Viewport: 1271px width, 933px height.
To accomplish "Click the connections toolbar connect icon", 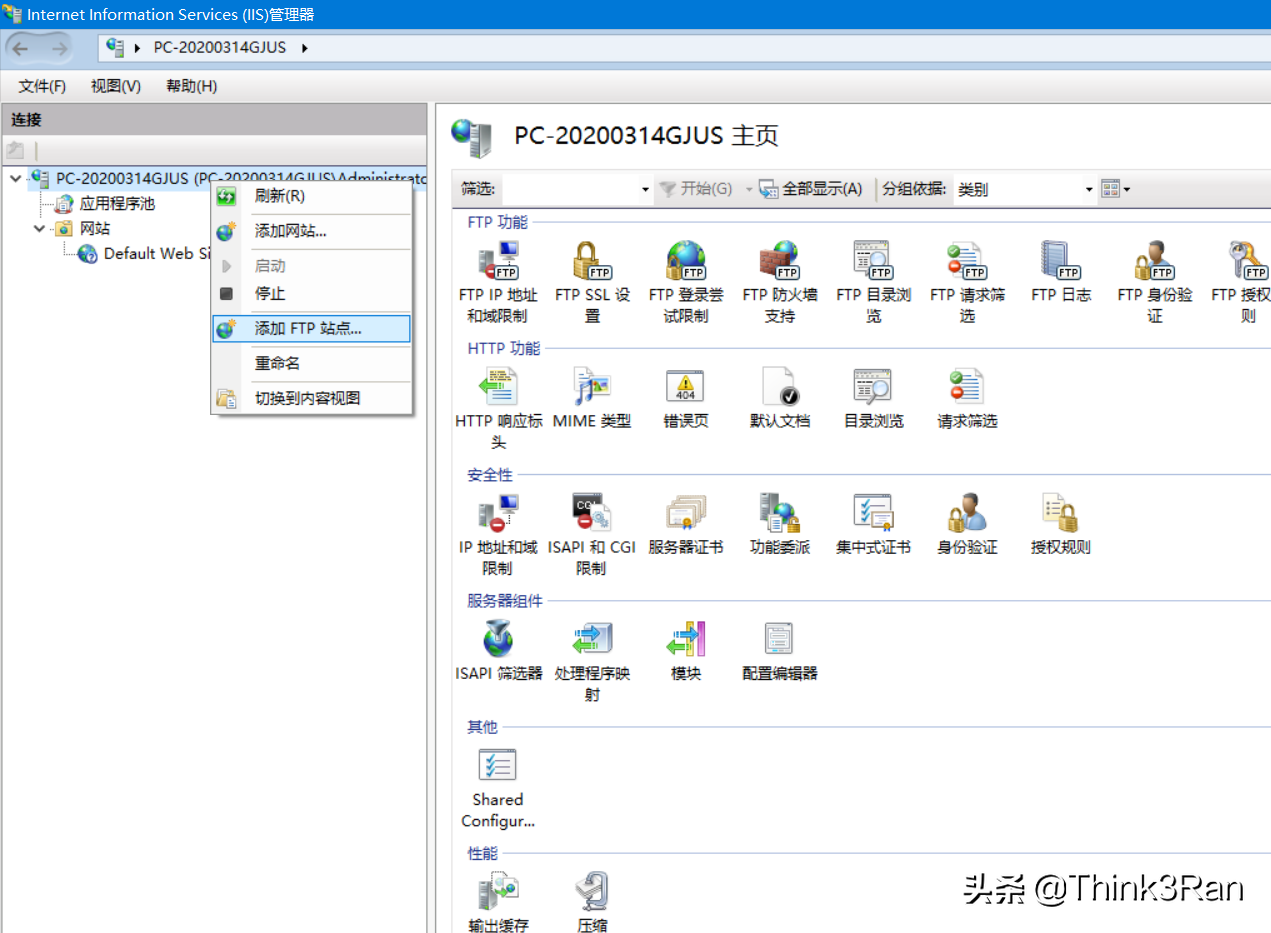I will pos(15,151).
